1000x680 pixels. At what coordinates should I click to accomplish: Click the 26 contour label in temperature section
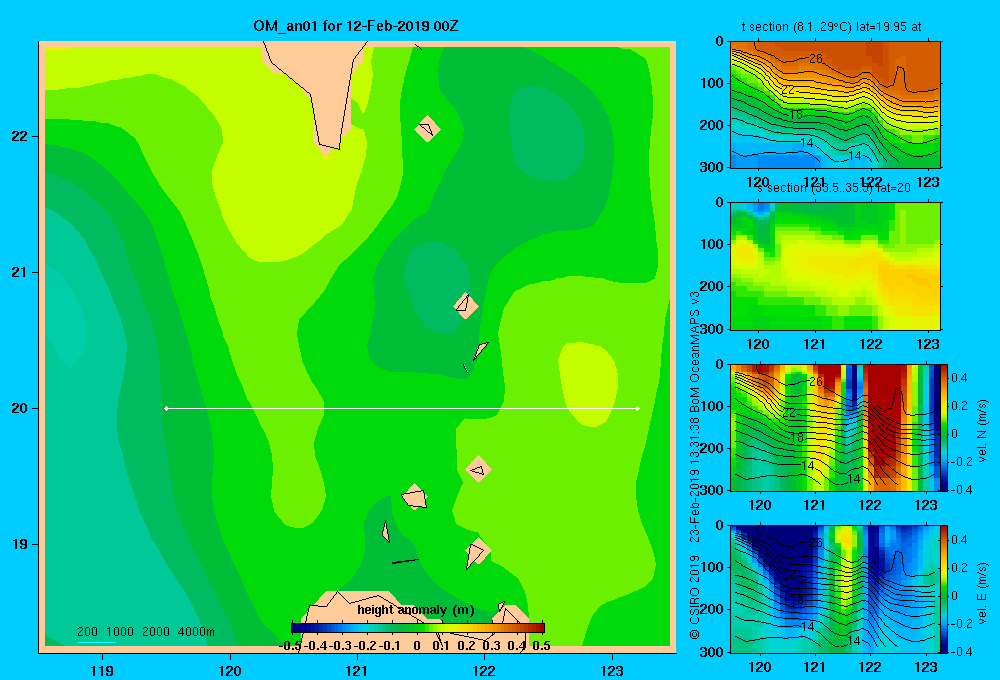pyautogui.click(x=816, y=59)
